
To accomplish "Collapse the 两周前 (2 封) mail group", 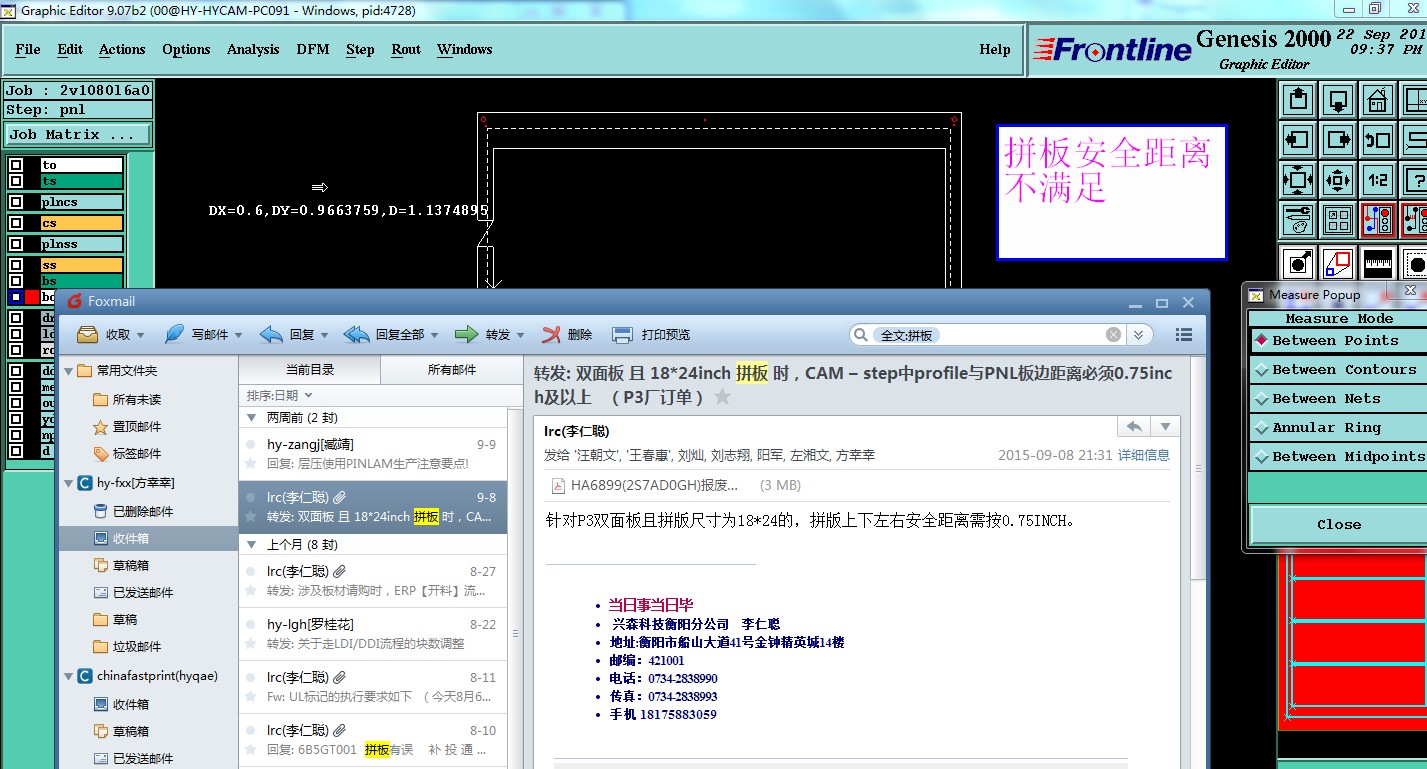I will [x=252, y=417].
